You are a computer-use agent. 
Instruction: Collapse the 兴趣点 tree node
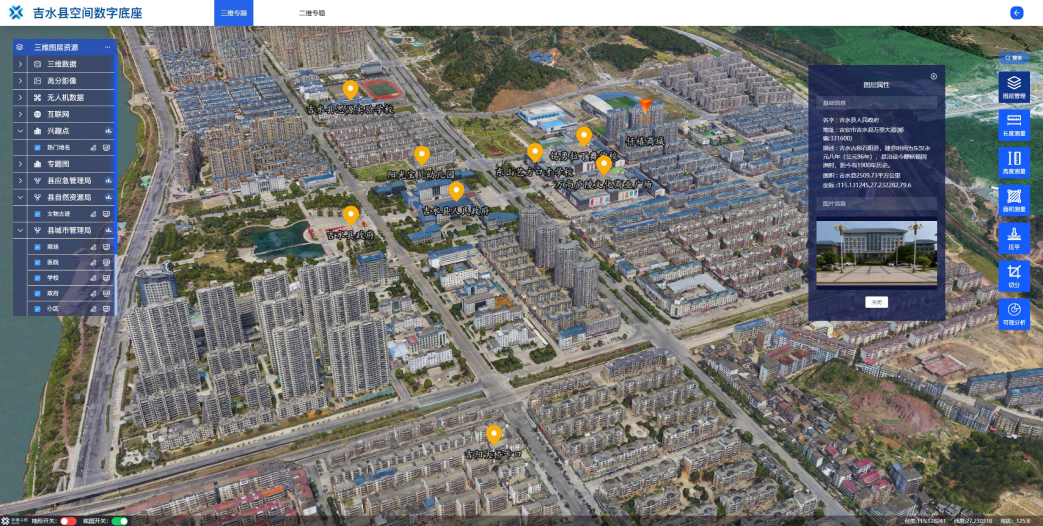(21, 131)
